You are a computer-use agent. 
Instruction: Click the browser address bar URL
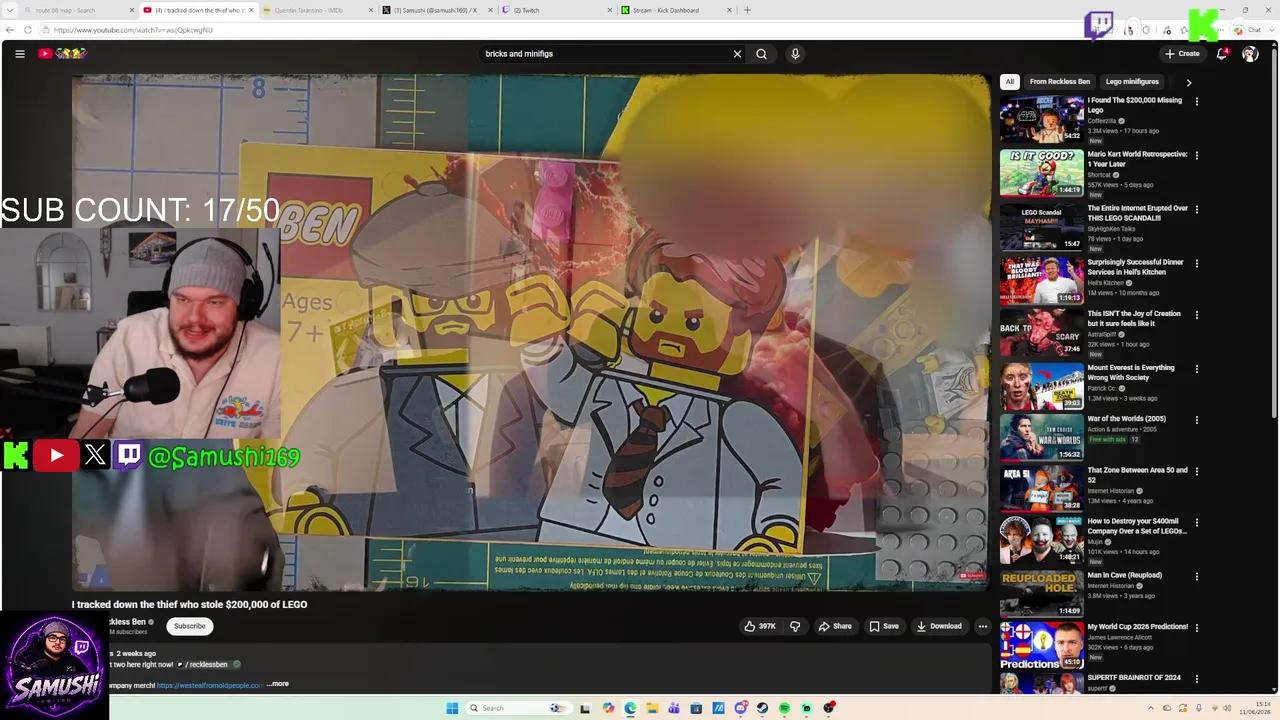click(133, 30)
